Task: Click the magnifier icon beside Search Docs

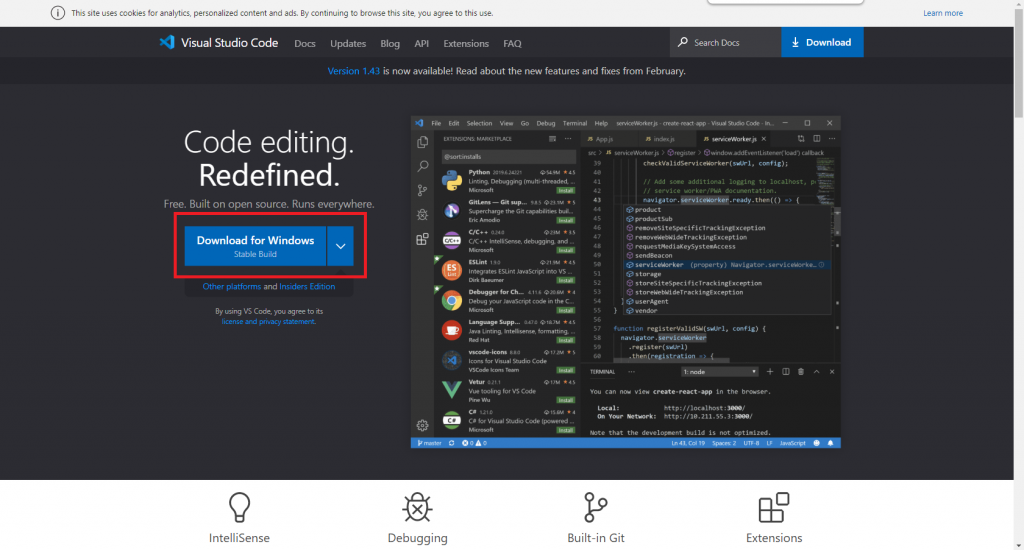Action: 682,42
